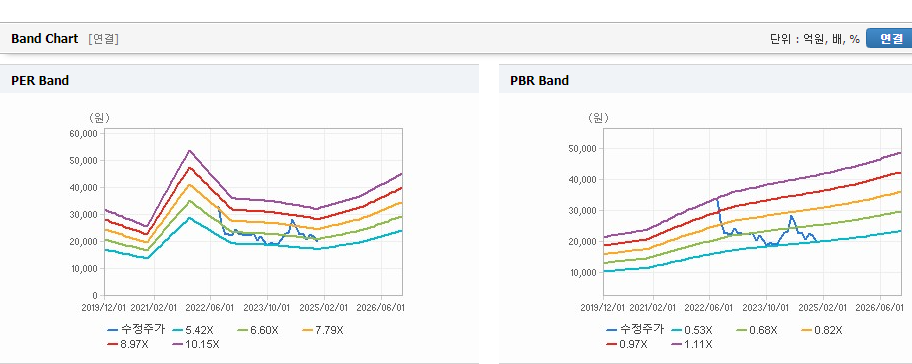Select the Band Chart heading
912x364 pixels.
click(x=44, y=38)
